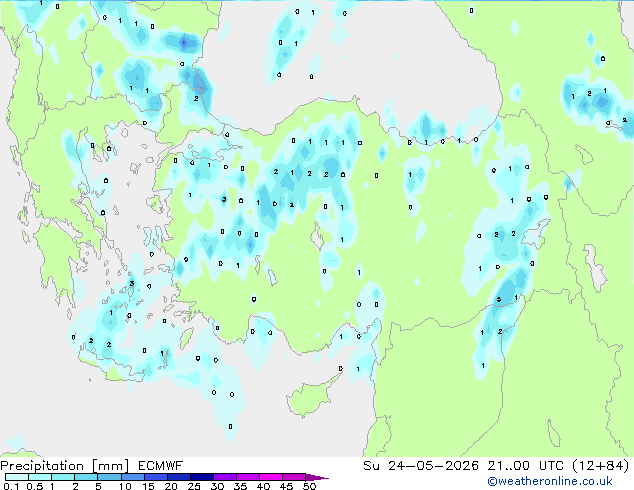Click the '10' legend scale label
Screen dimensions: 634x490
[125, 486]
